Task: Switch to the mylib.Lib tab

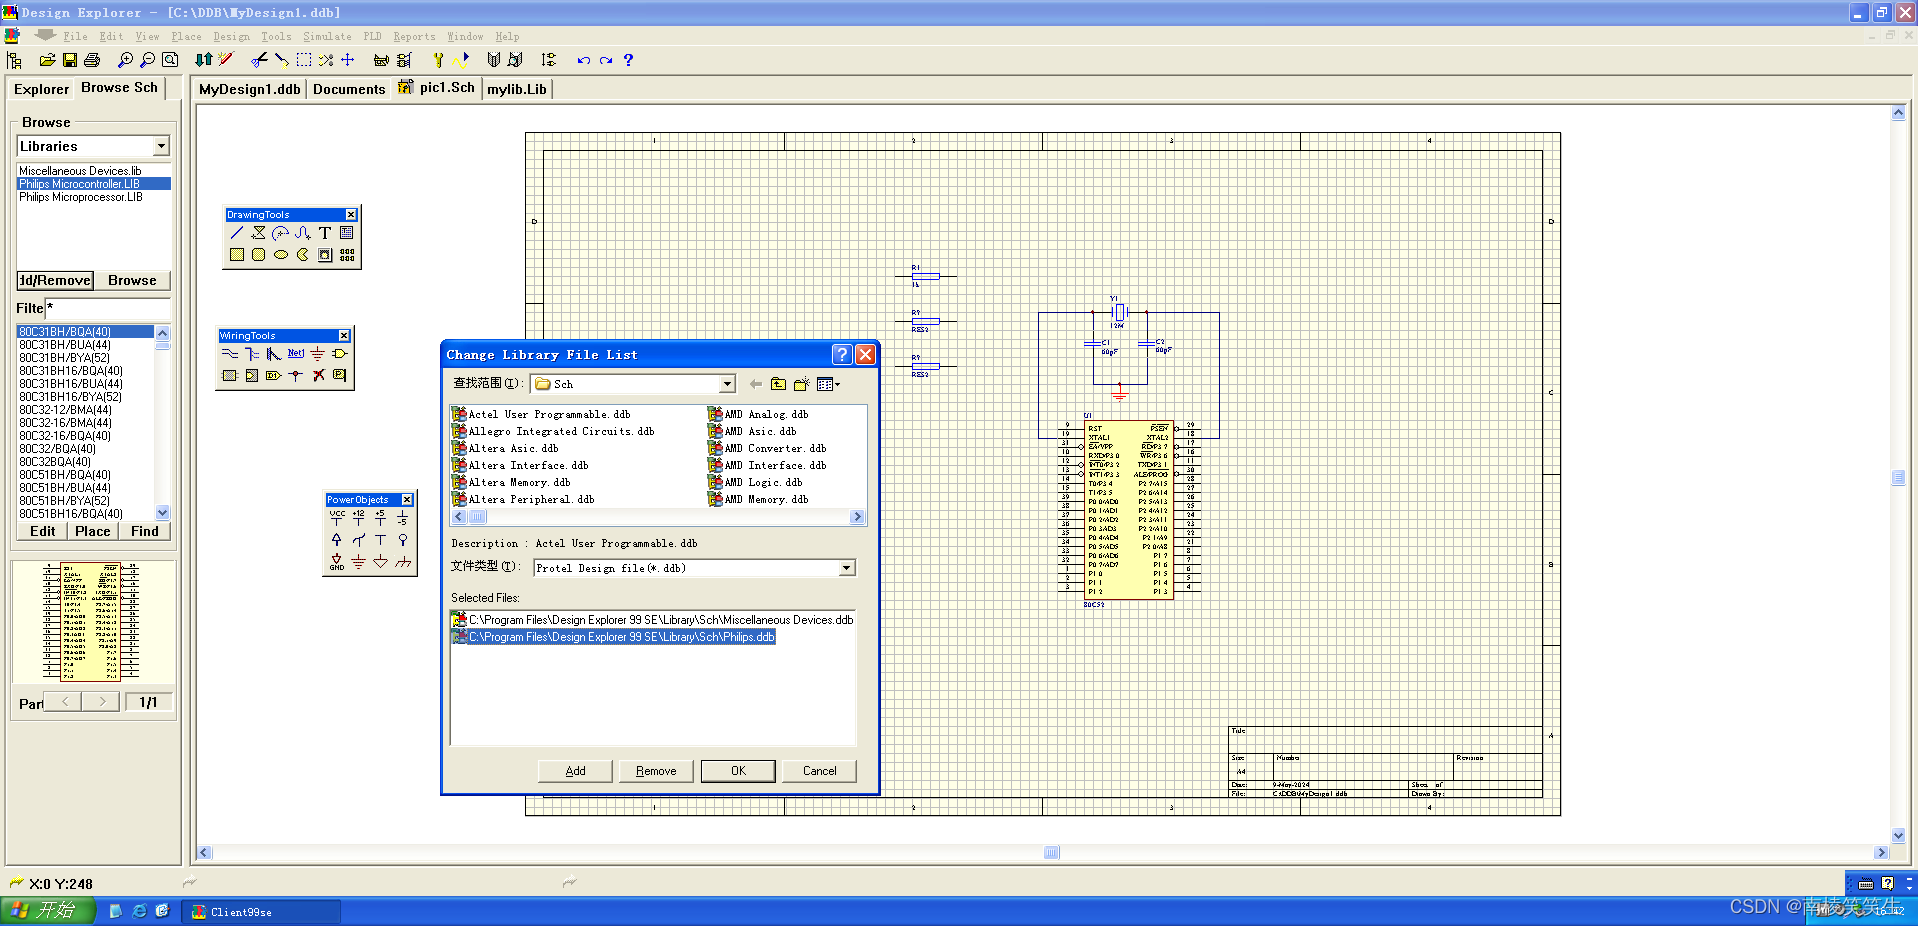Action: (517, 88)
